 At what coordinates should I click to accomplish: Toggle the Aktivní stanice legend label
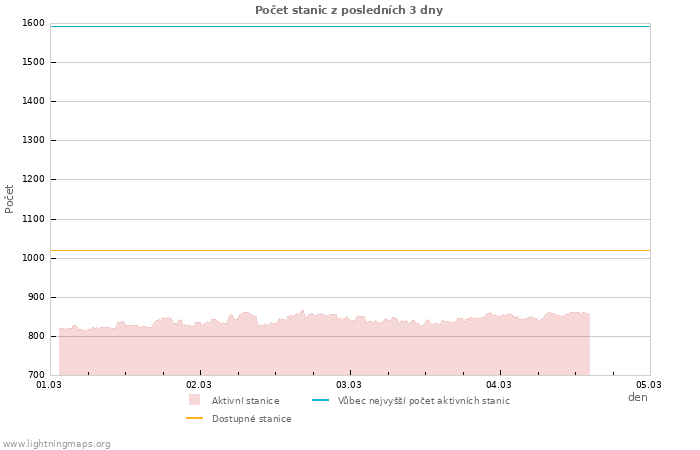coord(245,401)
